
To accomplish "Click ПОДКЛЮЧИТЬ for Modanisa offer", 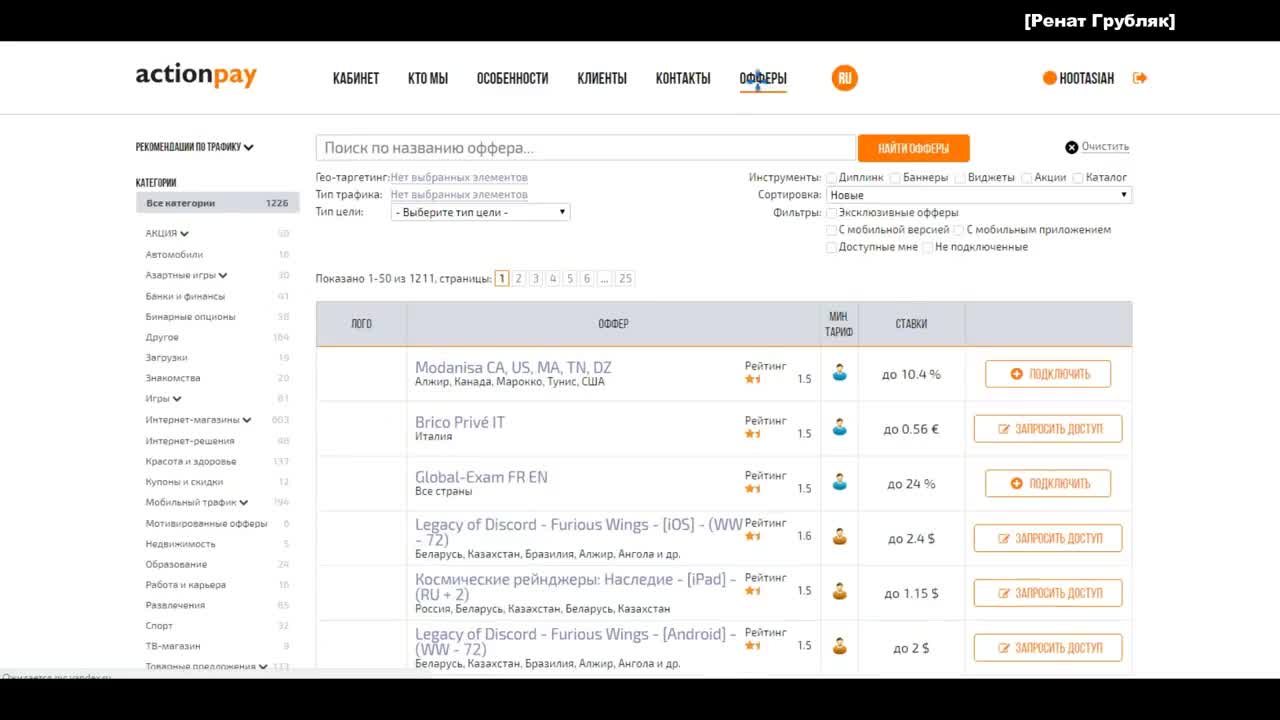I will point(1048,374).
